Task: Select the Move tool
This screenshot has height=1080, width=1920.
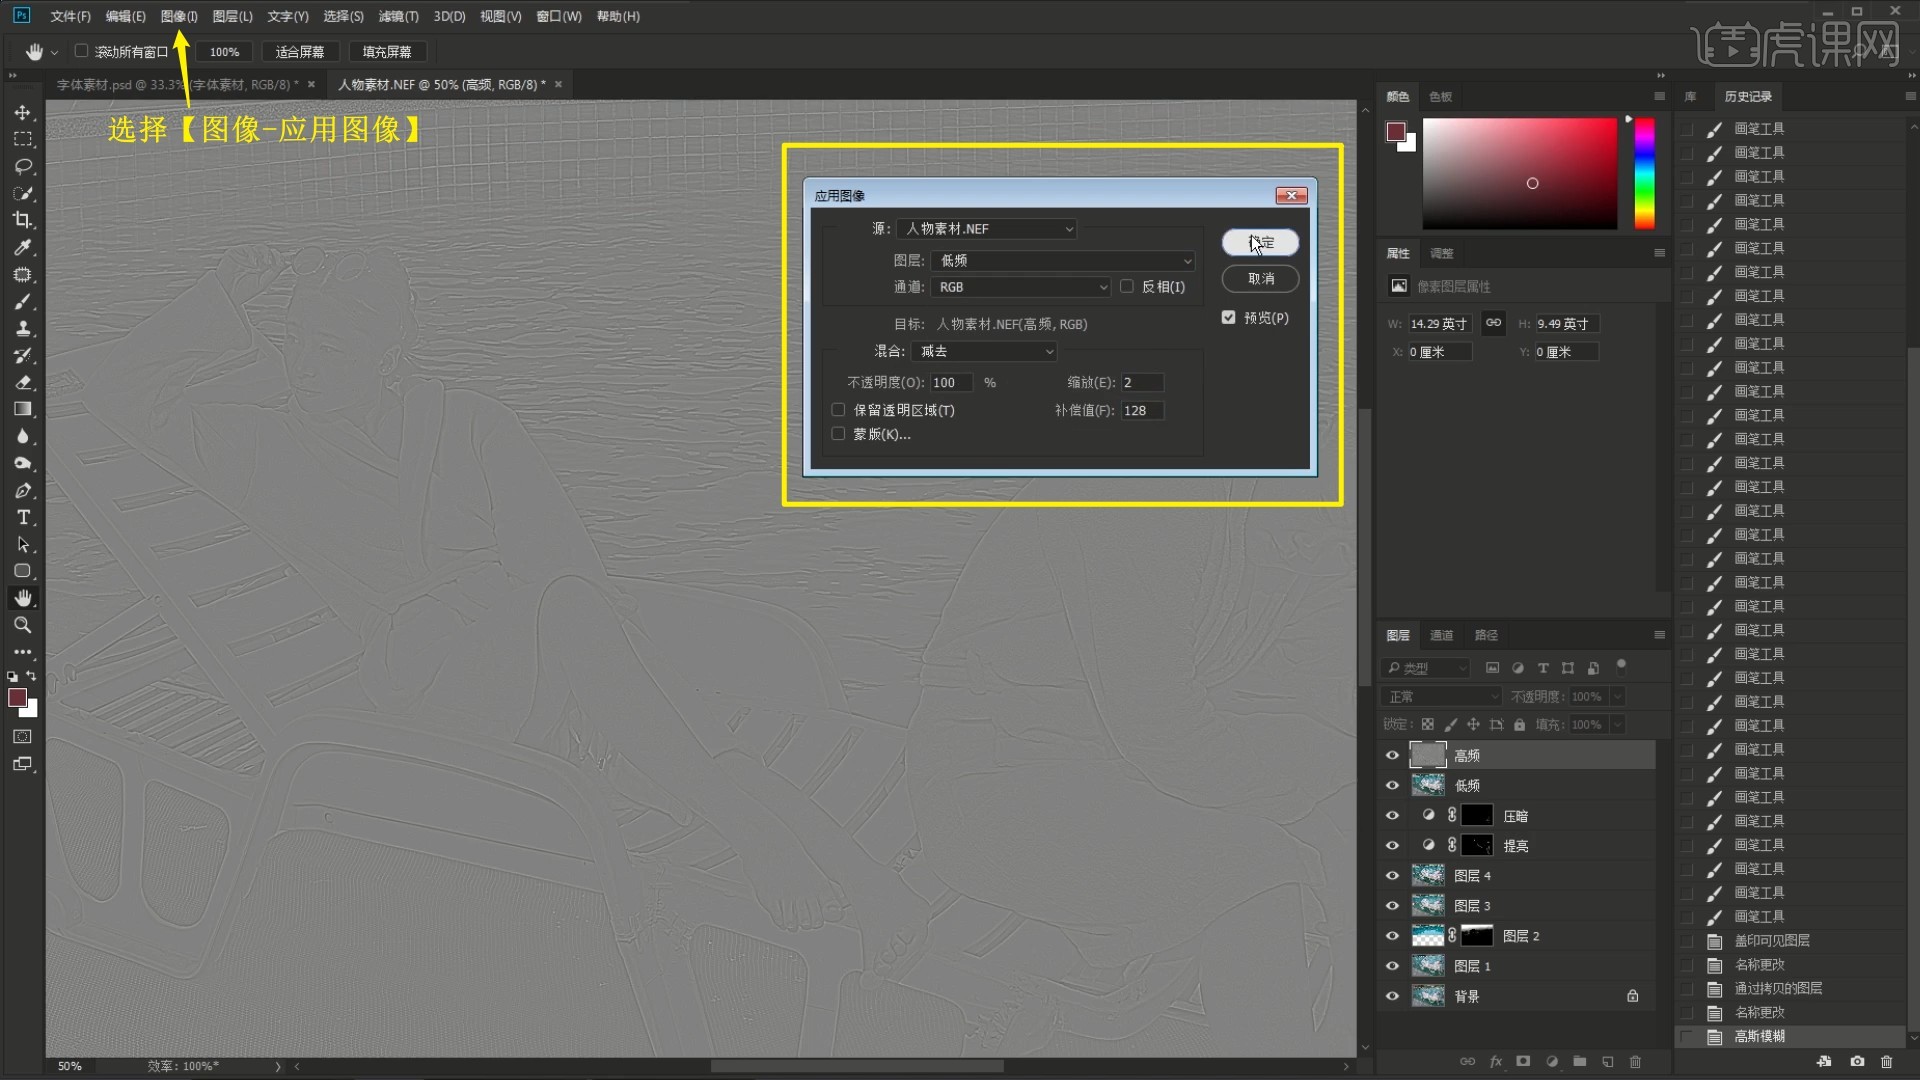Action: click(x=23, y=112)
